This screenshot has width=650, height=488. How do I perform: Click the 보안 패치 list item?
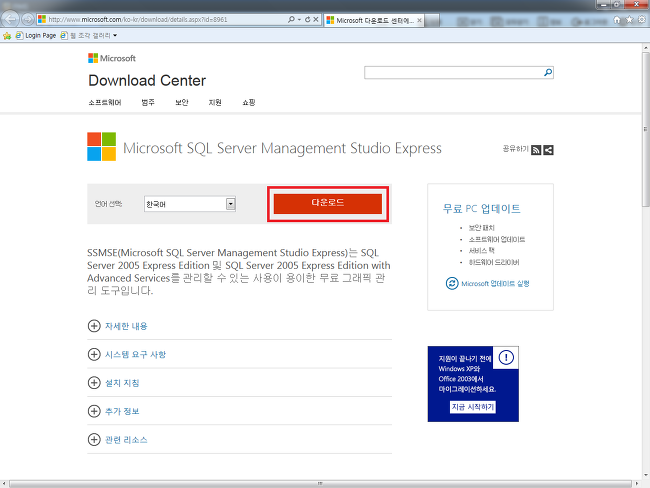(x=481, y=228)
